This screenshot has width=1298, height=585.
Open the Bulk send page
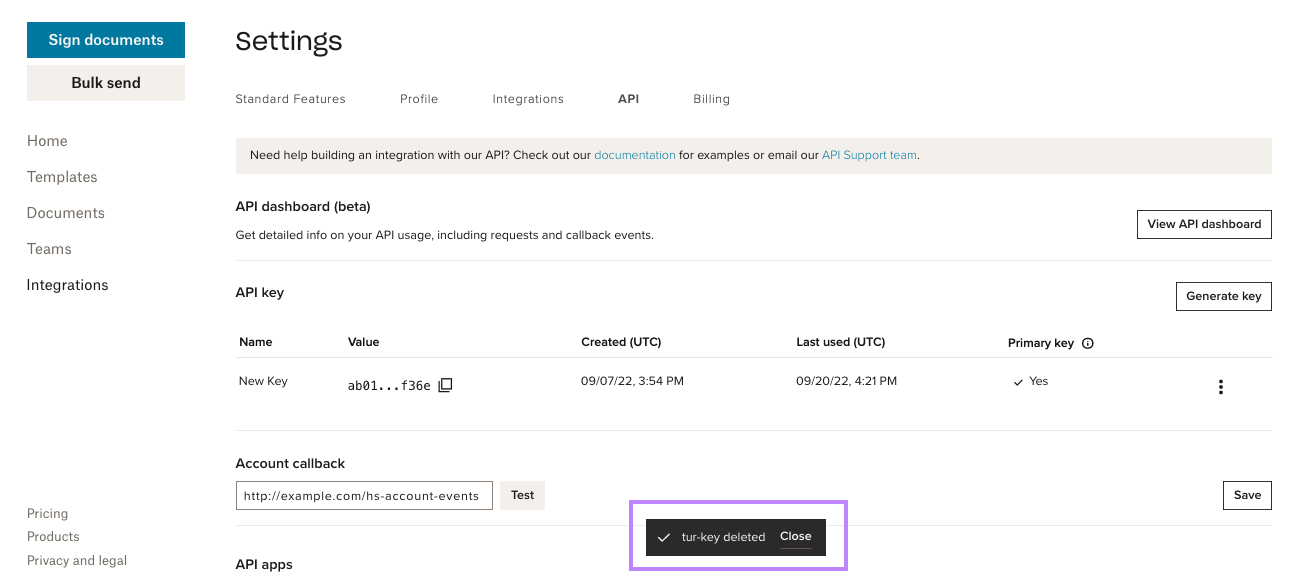(105, 82)
